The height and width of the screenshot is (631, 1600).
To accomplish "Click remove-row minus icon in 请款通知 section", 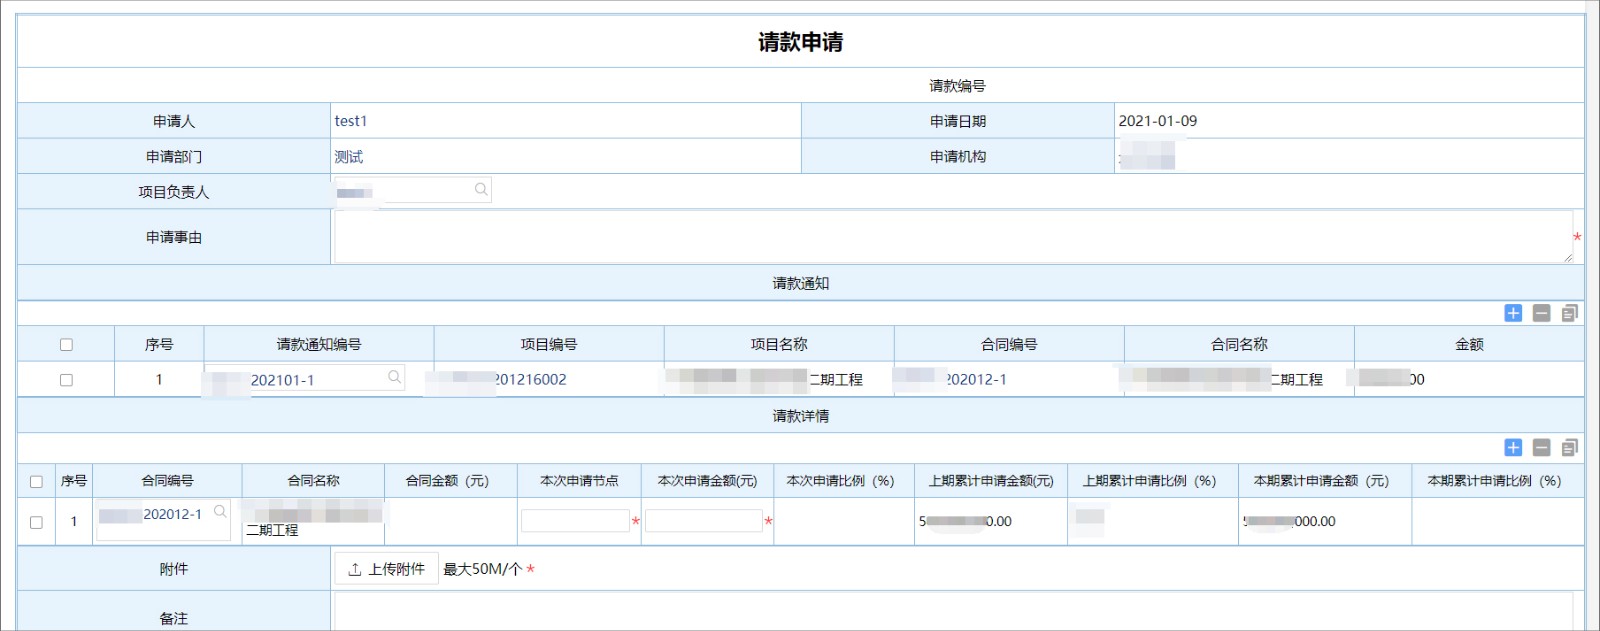I will coord(1541,313).
